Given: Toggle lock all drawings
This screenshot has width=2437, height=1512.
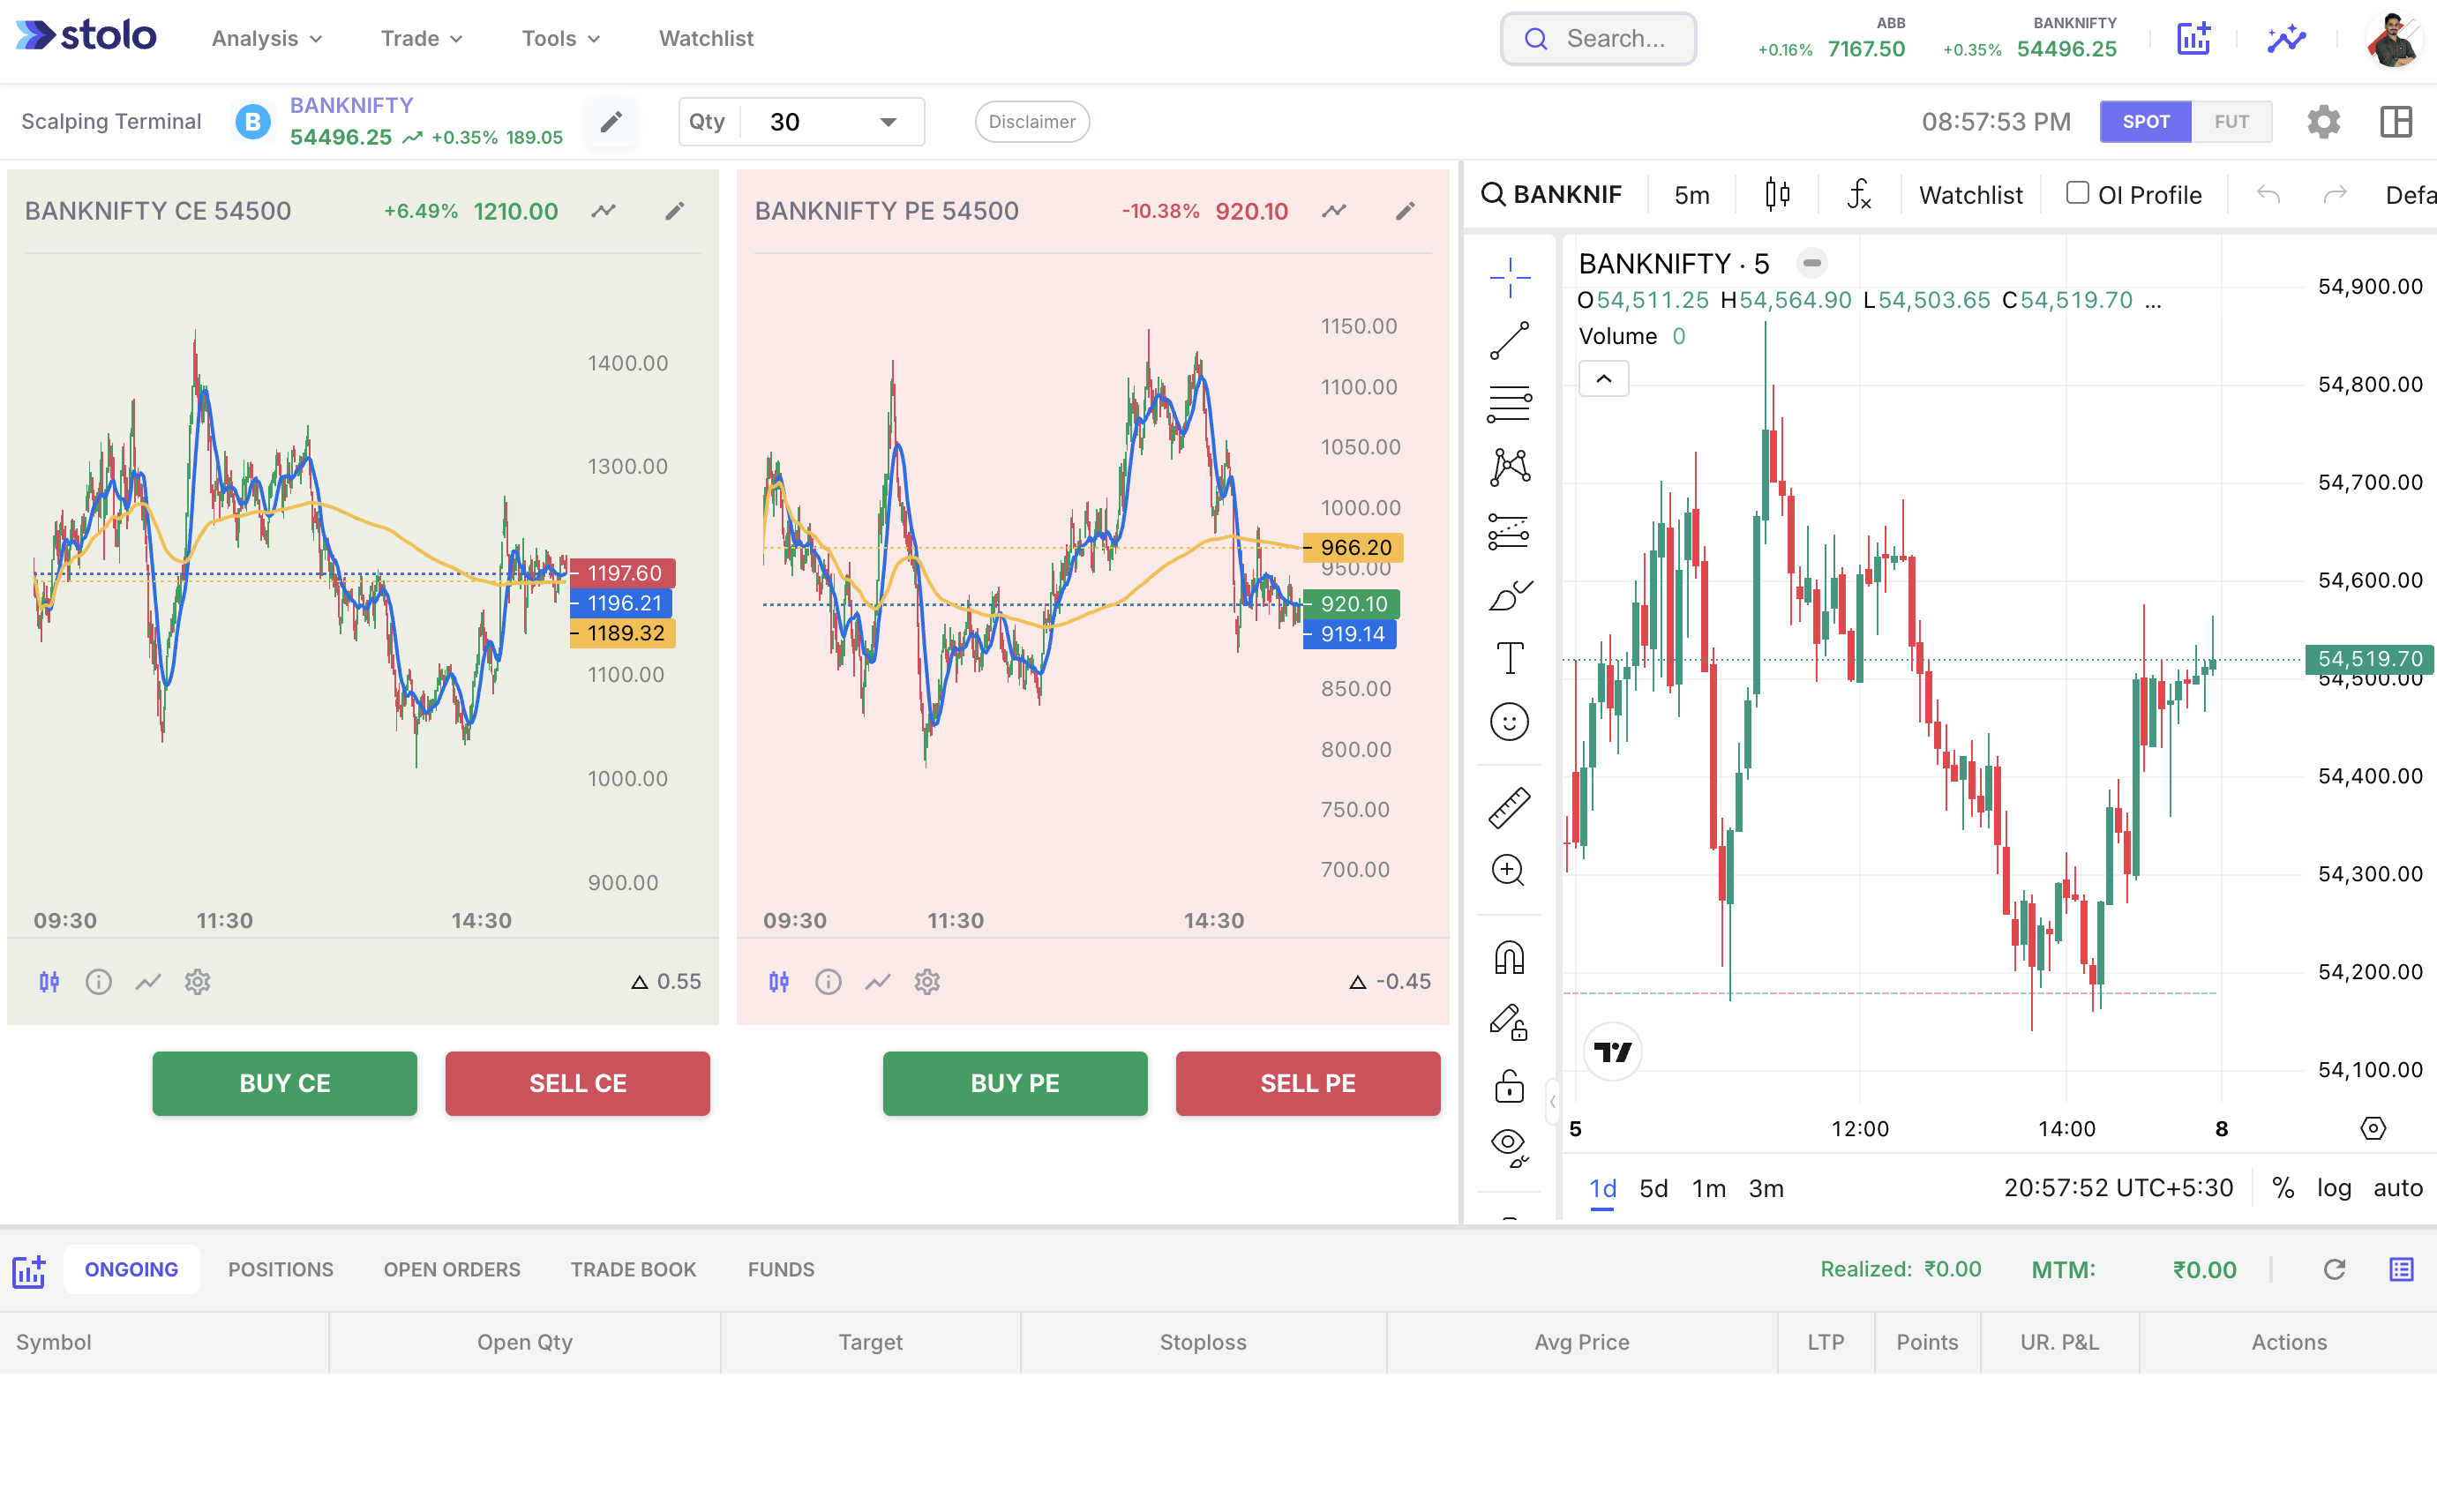Looking at the screenshot, I should (1509, 1086).
